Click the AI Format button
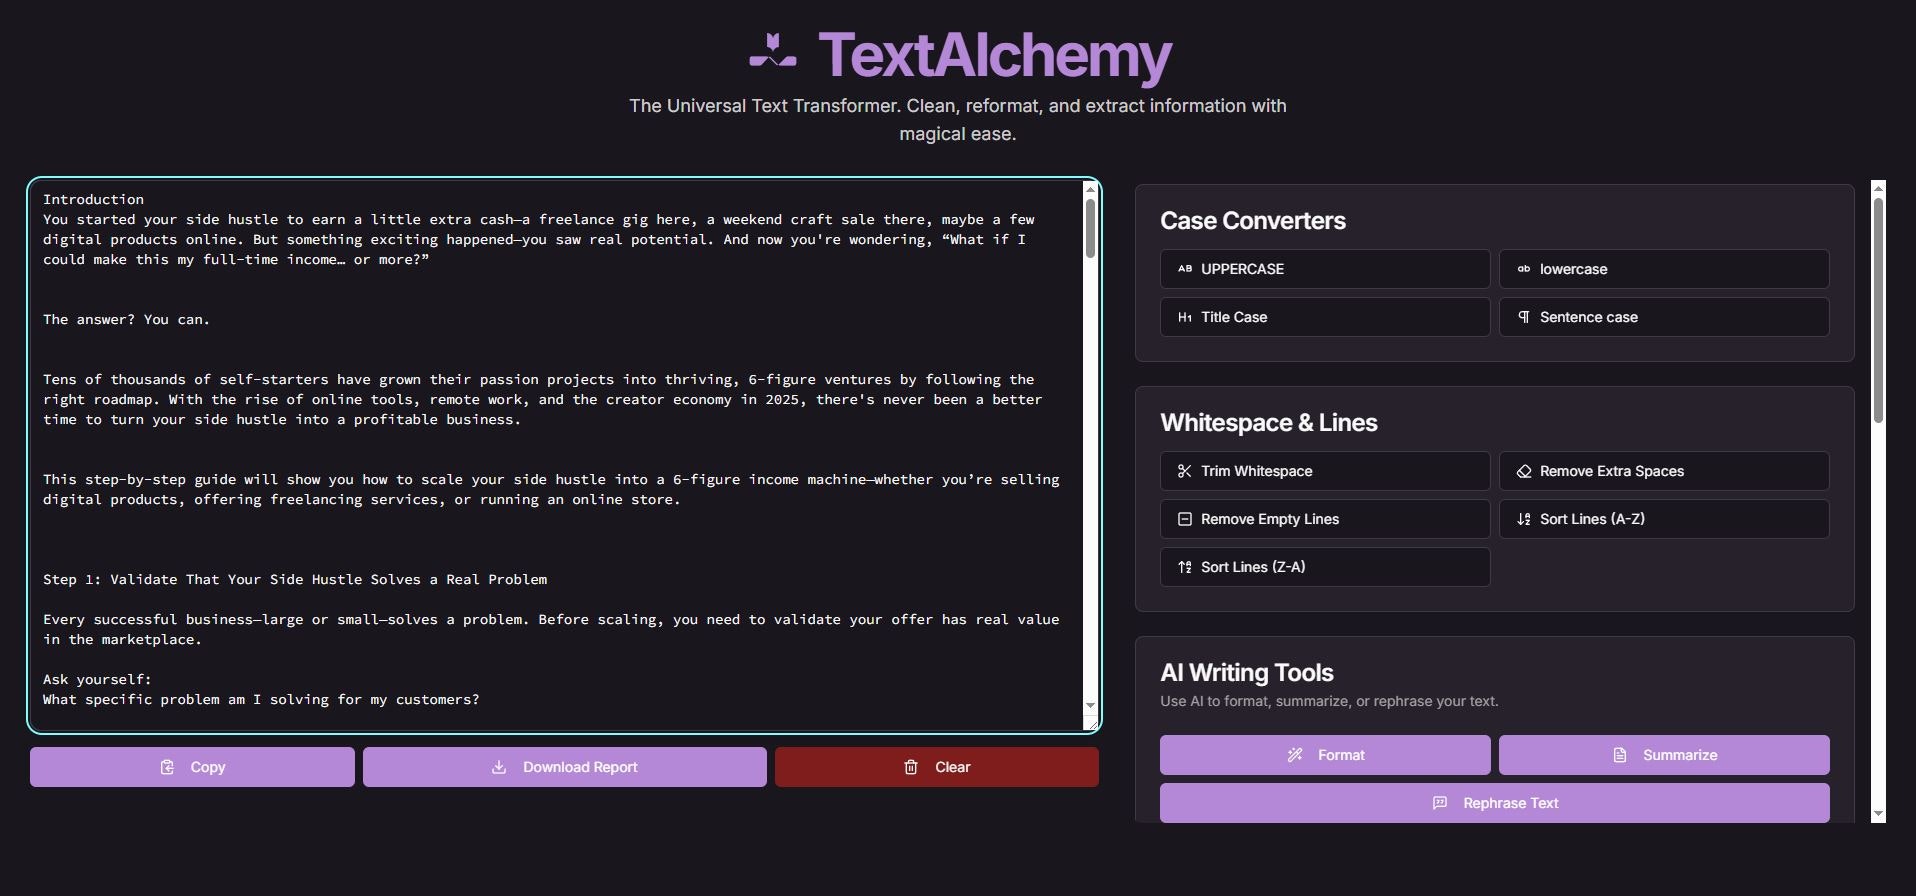Image resolution: width=1916 pixels, height=896 pixels. click(1325, 755)
